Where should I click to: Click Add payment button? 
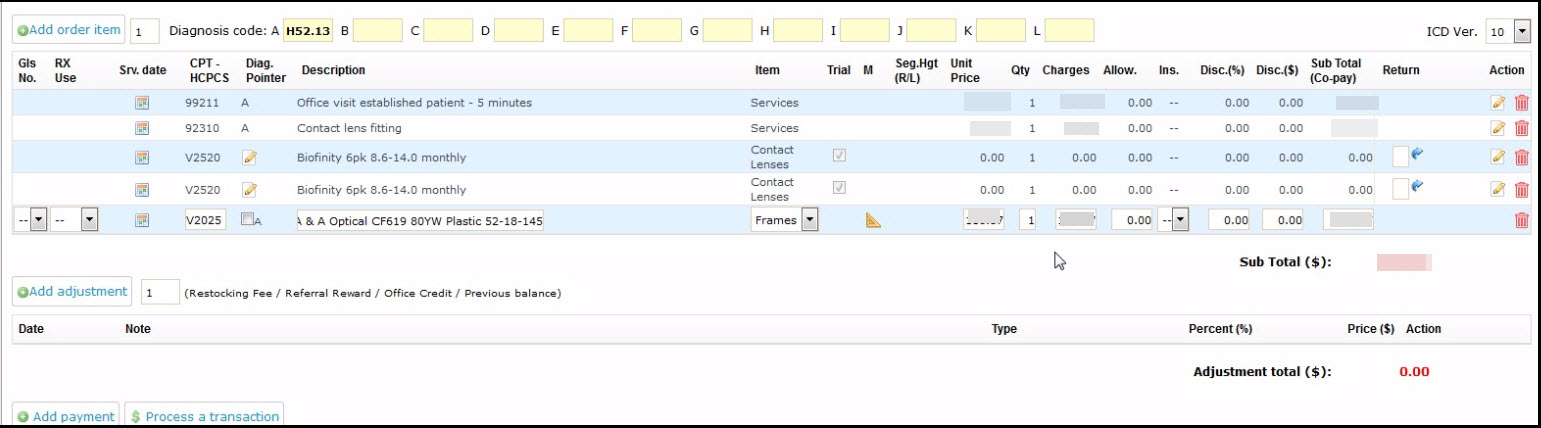[x=65, y=415]
